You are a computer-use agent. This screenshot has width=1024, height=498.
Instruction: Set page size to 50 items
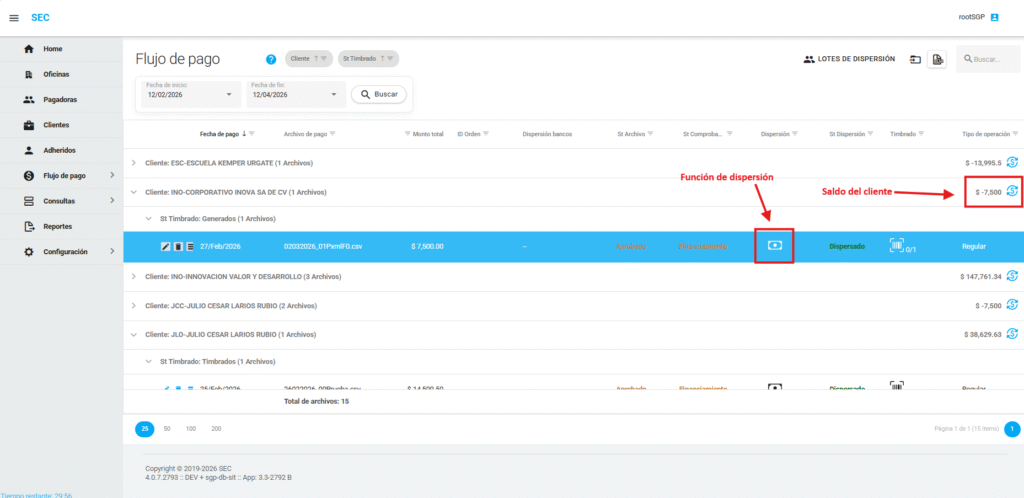point(167,428)
